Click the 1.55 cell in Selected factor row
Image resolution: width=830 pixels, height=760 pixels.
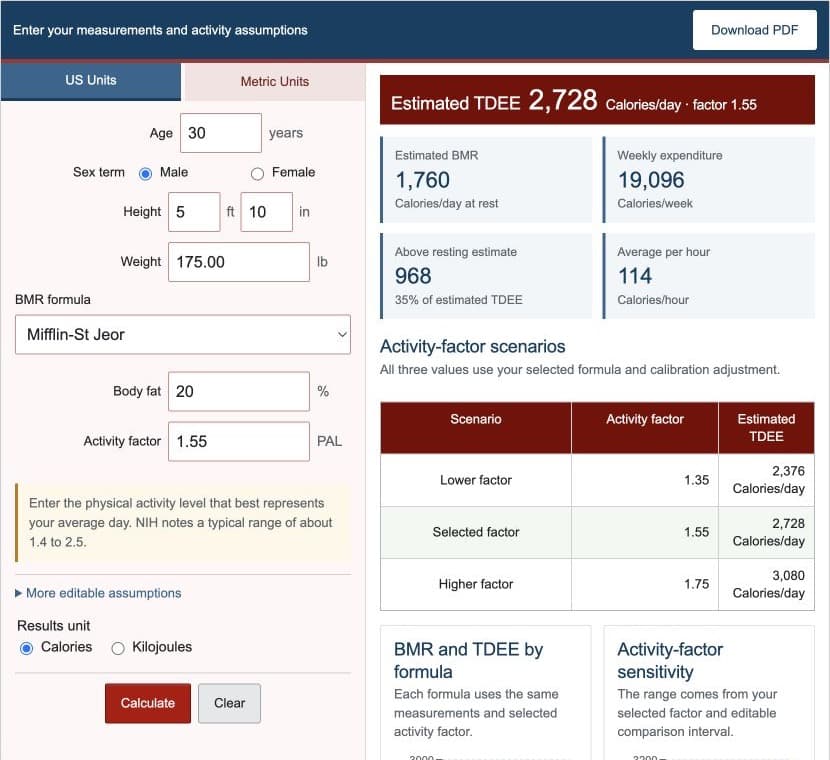tap(645, 532)
